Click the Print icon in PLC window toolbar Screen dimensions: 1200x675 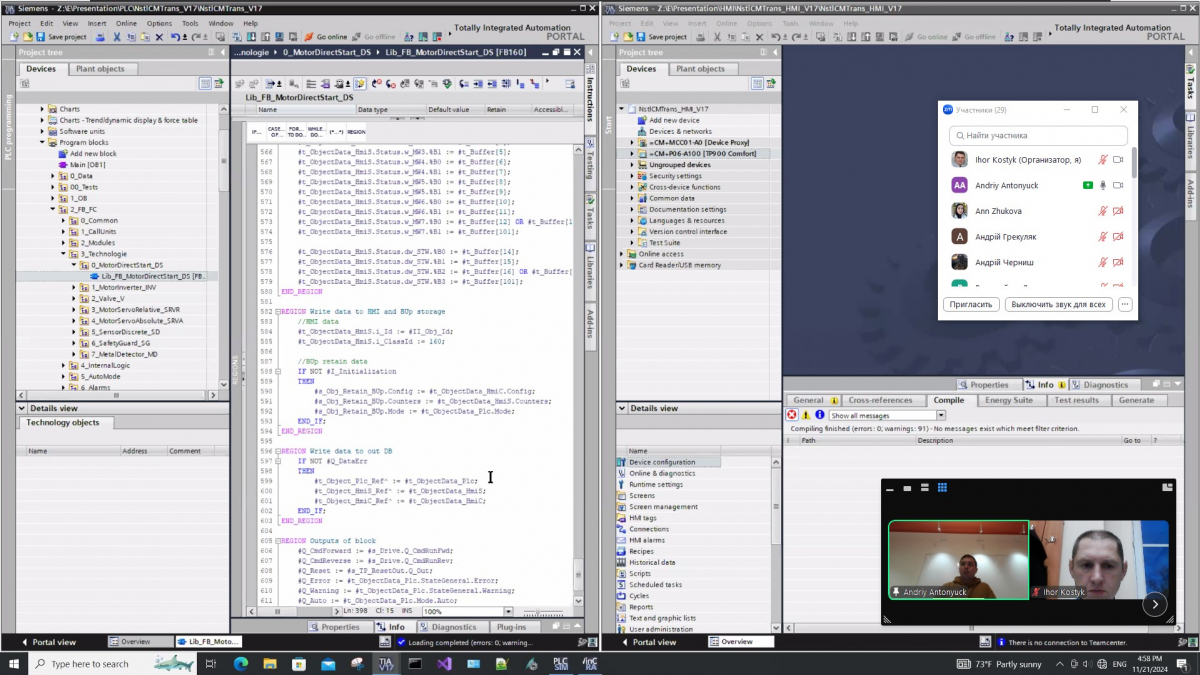pos(100,37)
